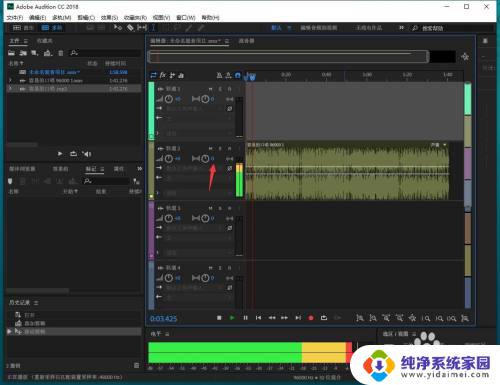This screenshot has height=385, width=500.
Task: Click the red Record button
Action: (x=311, y=318)
